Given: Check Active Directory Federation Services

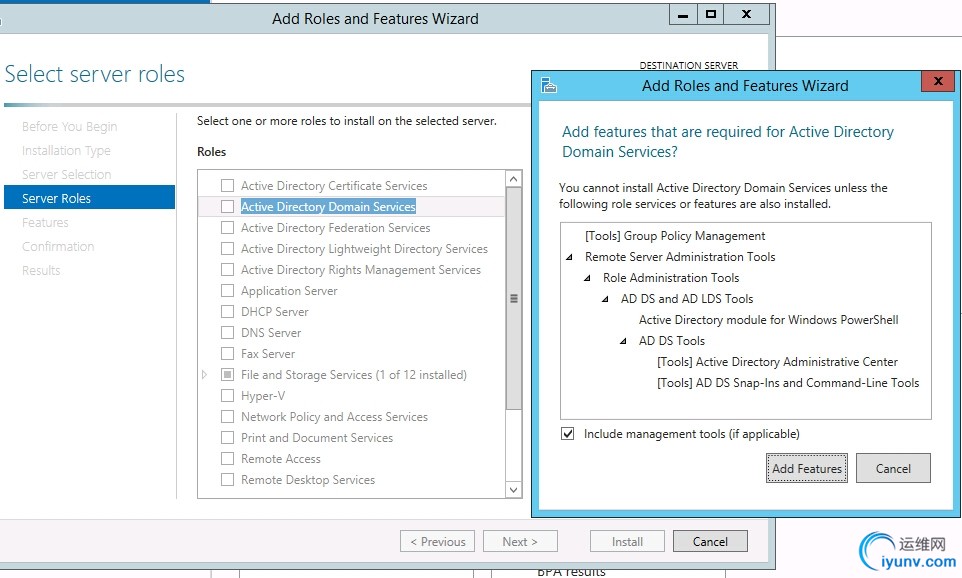Looking at the screenshot, I should click(x=228, y=228).
